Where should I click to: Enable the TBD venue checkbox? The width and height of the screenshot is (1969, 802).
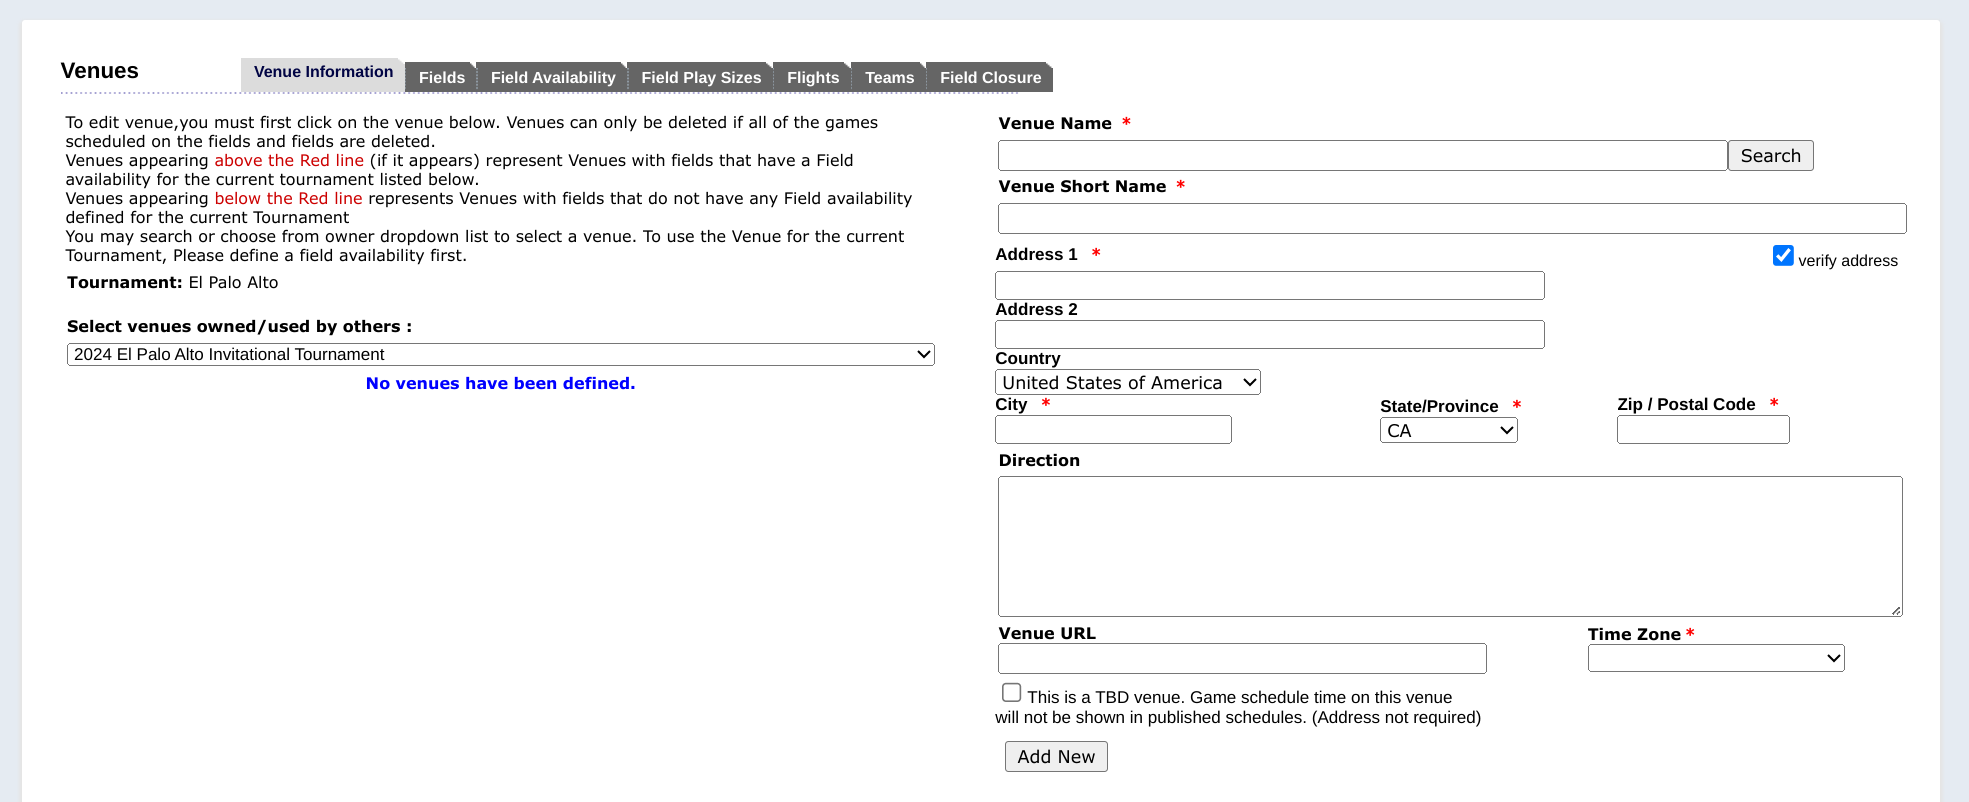[x=1011, y=693]
